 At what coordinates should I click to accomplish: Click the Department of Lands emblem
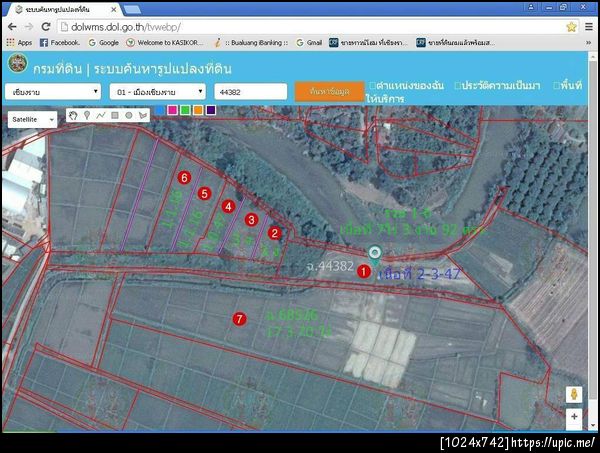click(18, 63)
